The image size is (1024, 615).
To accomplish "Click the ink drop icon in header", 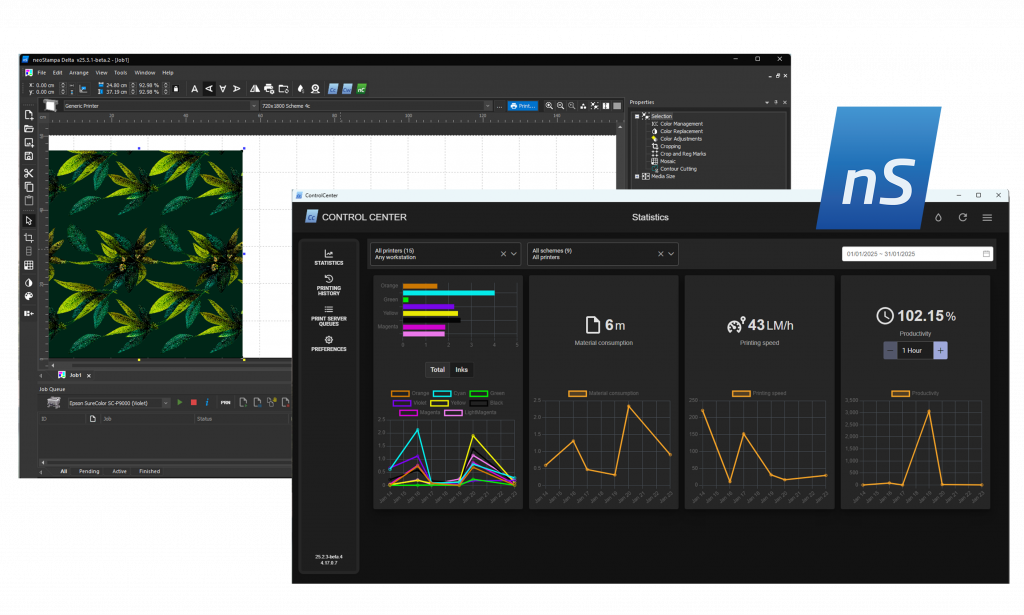I will 938,217.
